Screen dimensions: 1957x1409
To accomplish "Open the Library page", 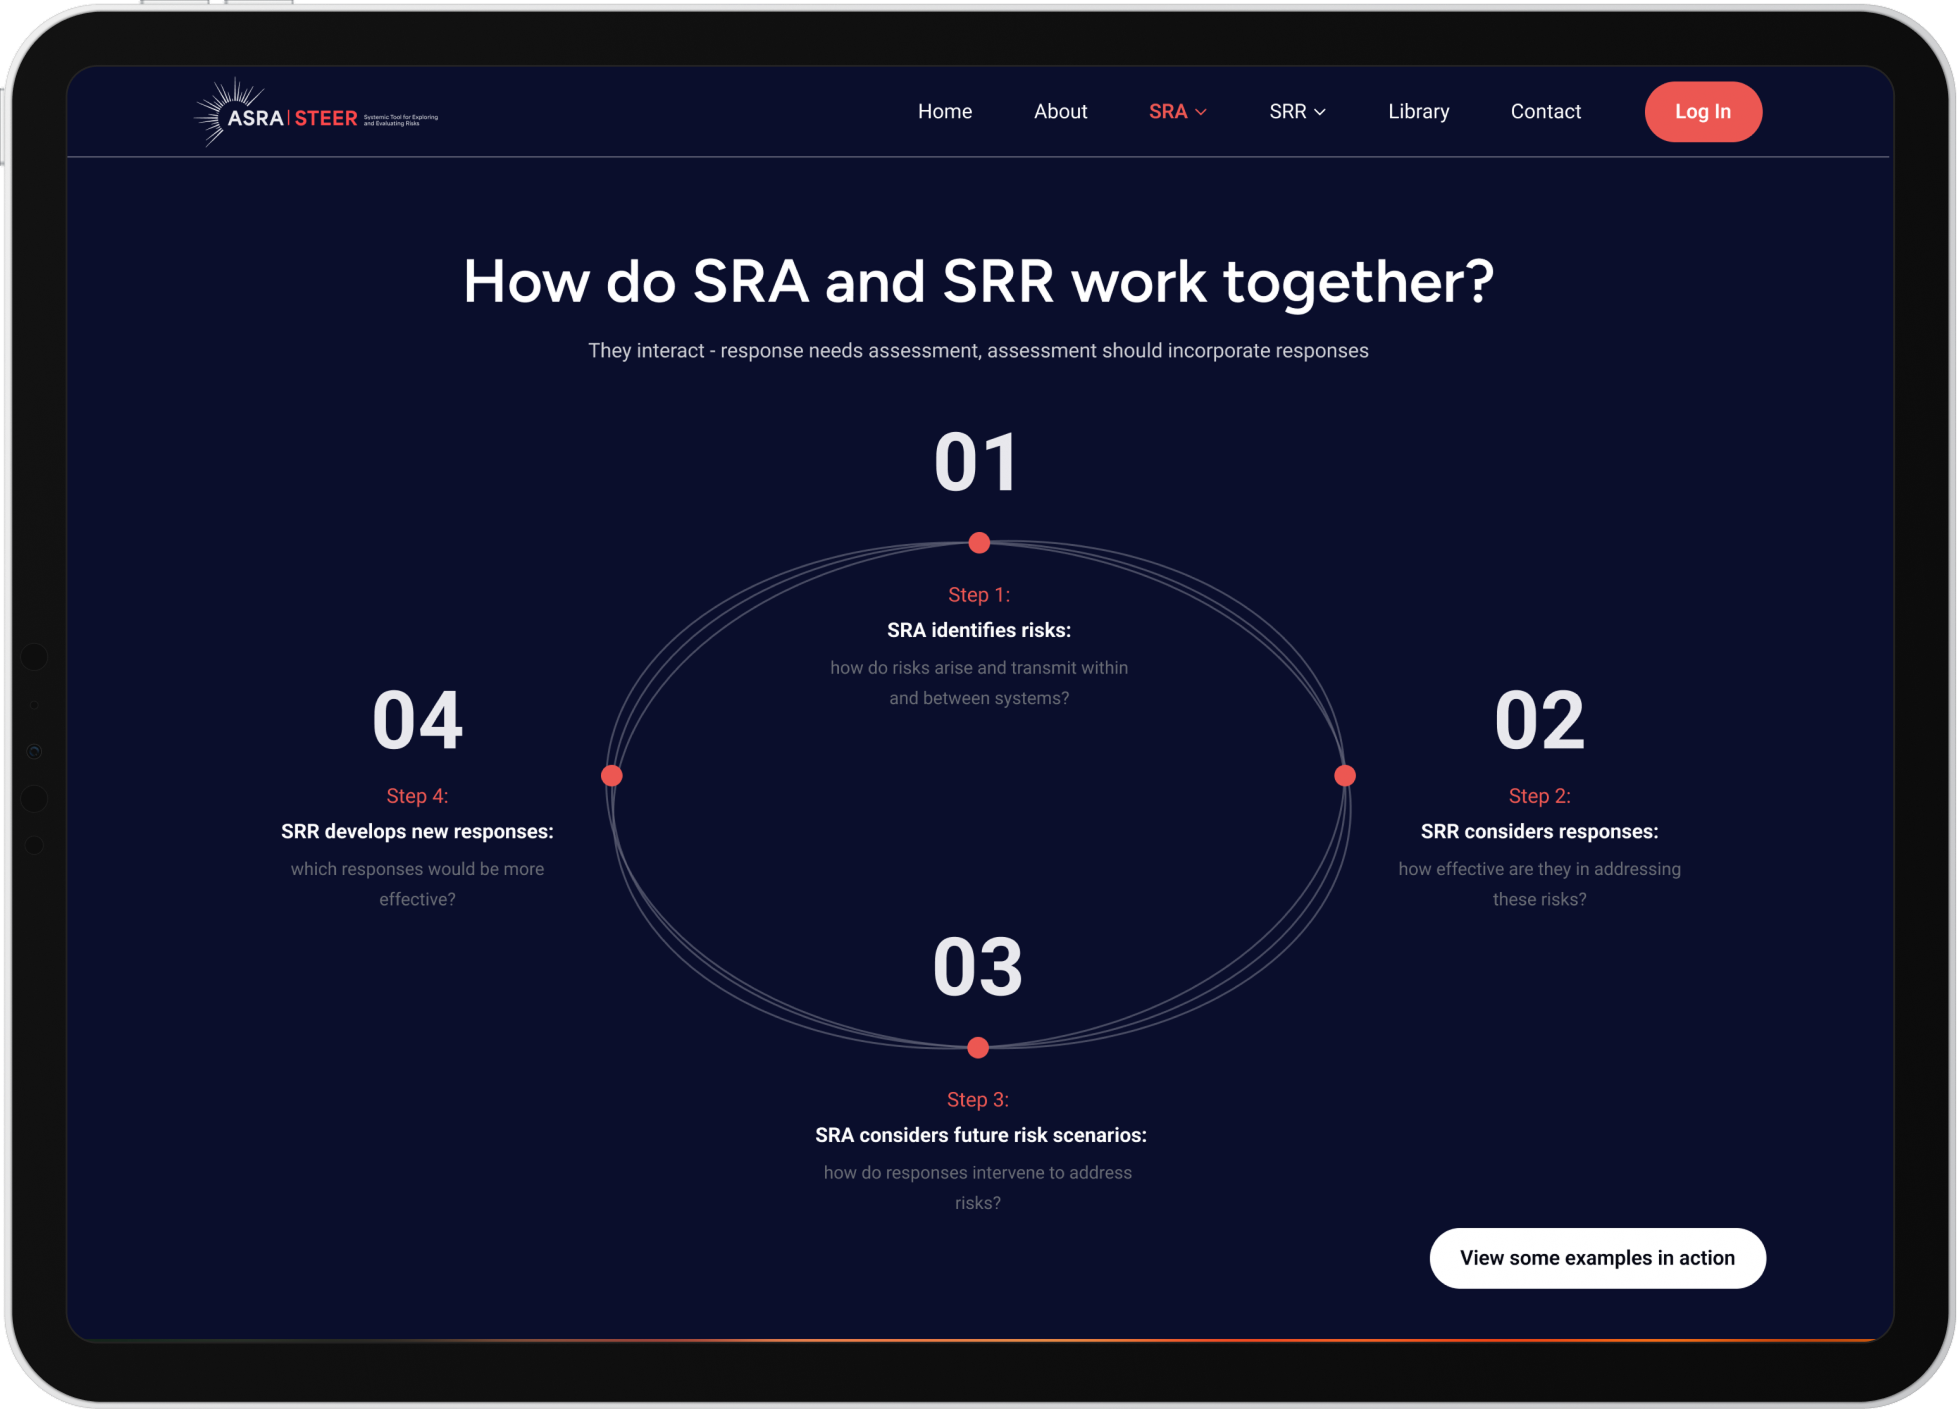I will click(x=1418, y=111).
